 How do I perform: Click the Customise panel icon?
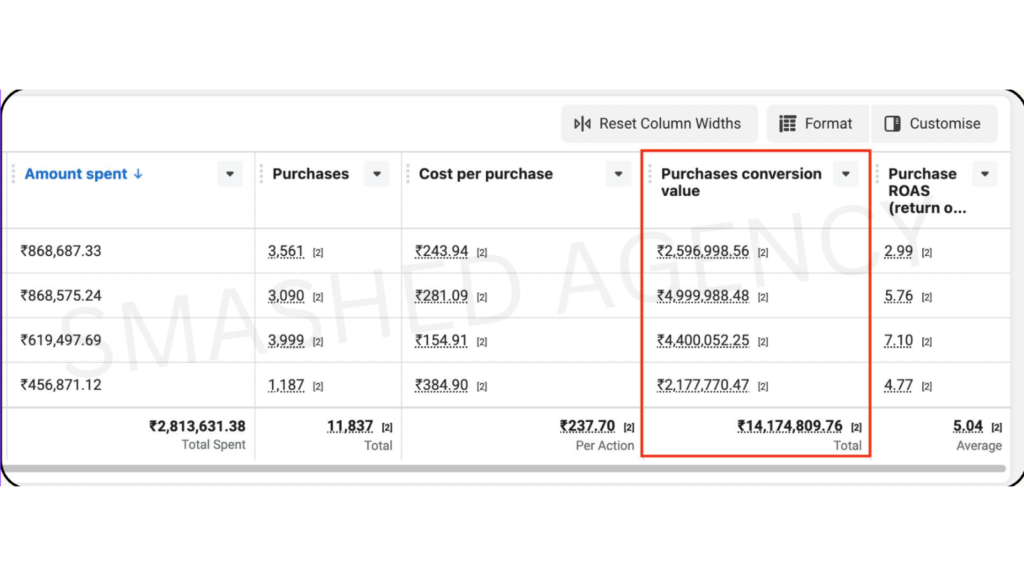893,124
